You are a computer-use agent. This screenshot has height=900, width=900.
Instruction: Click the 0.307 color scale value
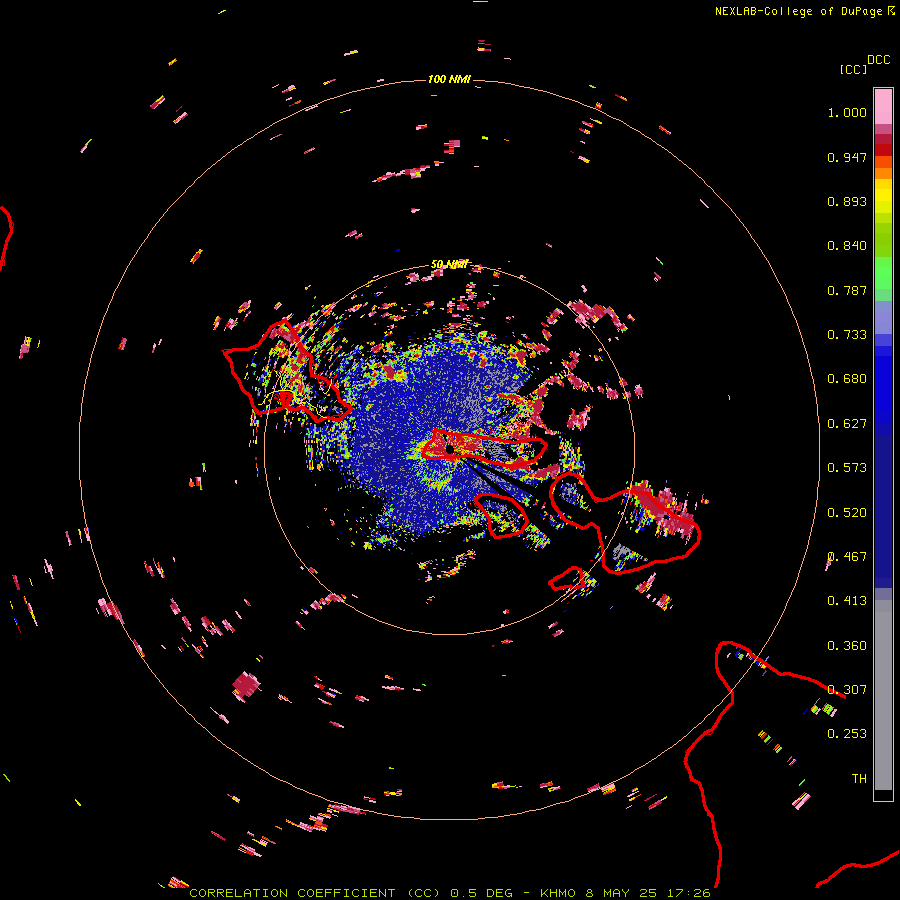point(847,690)
